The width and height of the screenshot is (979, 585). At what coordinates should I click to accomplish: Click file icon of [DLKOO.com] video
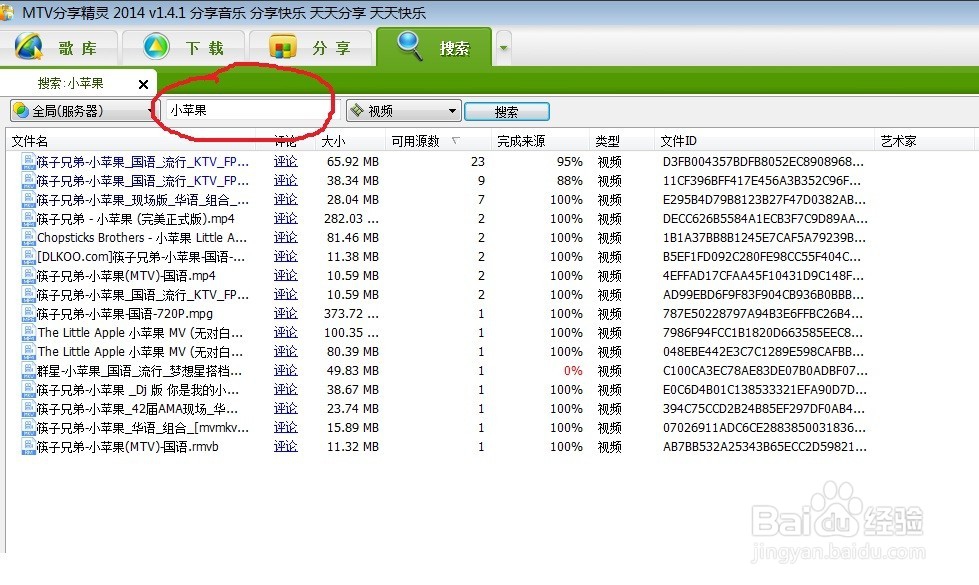coord(28,257)
